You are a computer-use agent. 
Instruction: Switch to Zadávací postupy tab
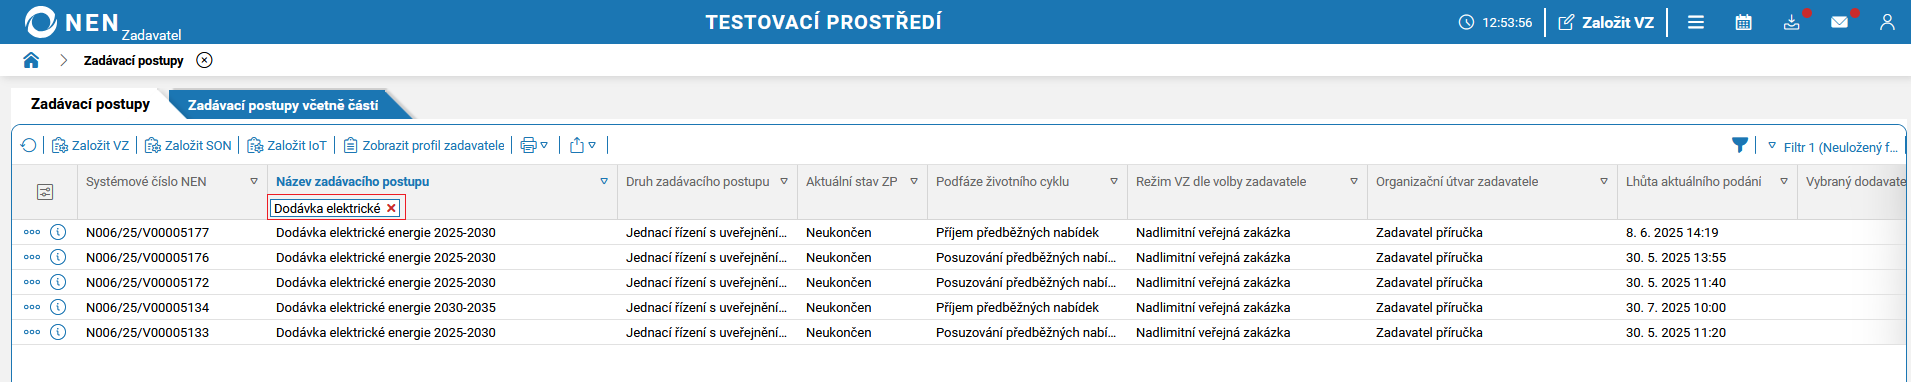tap(90, 104)
